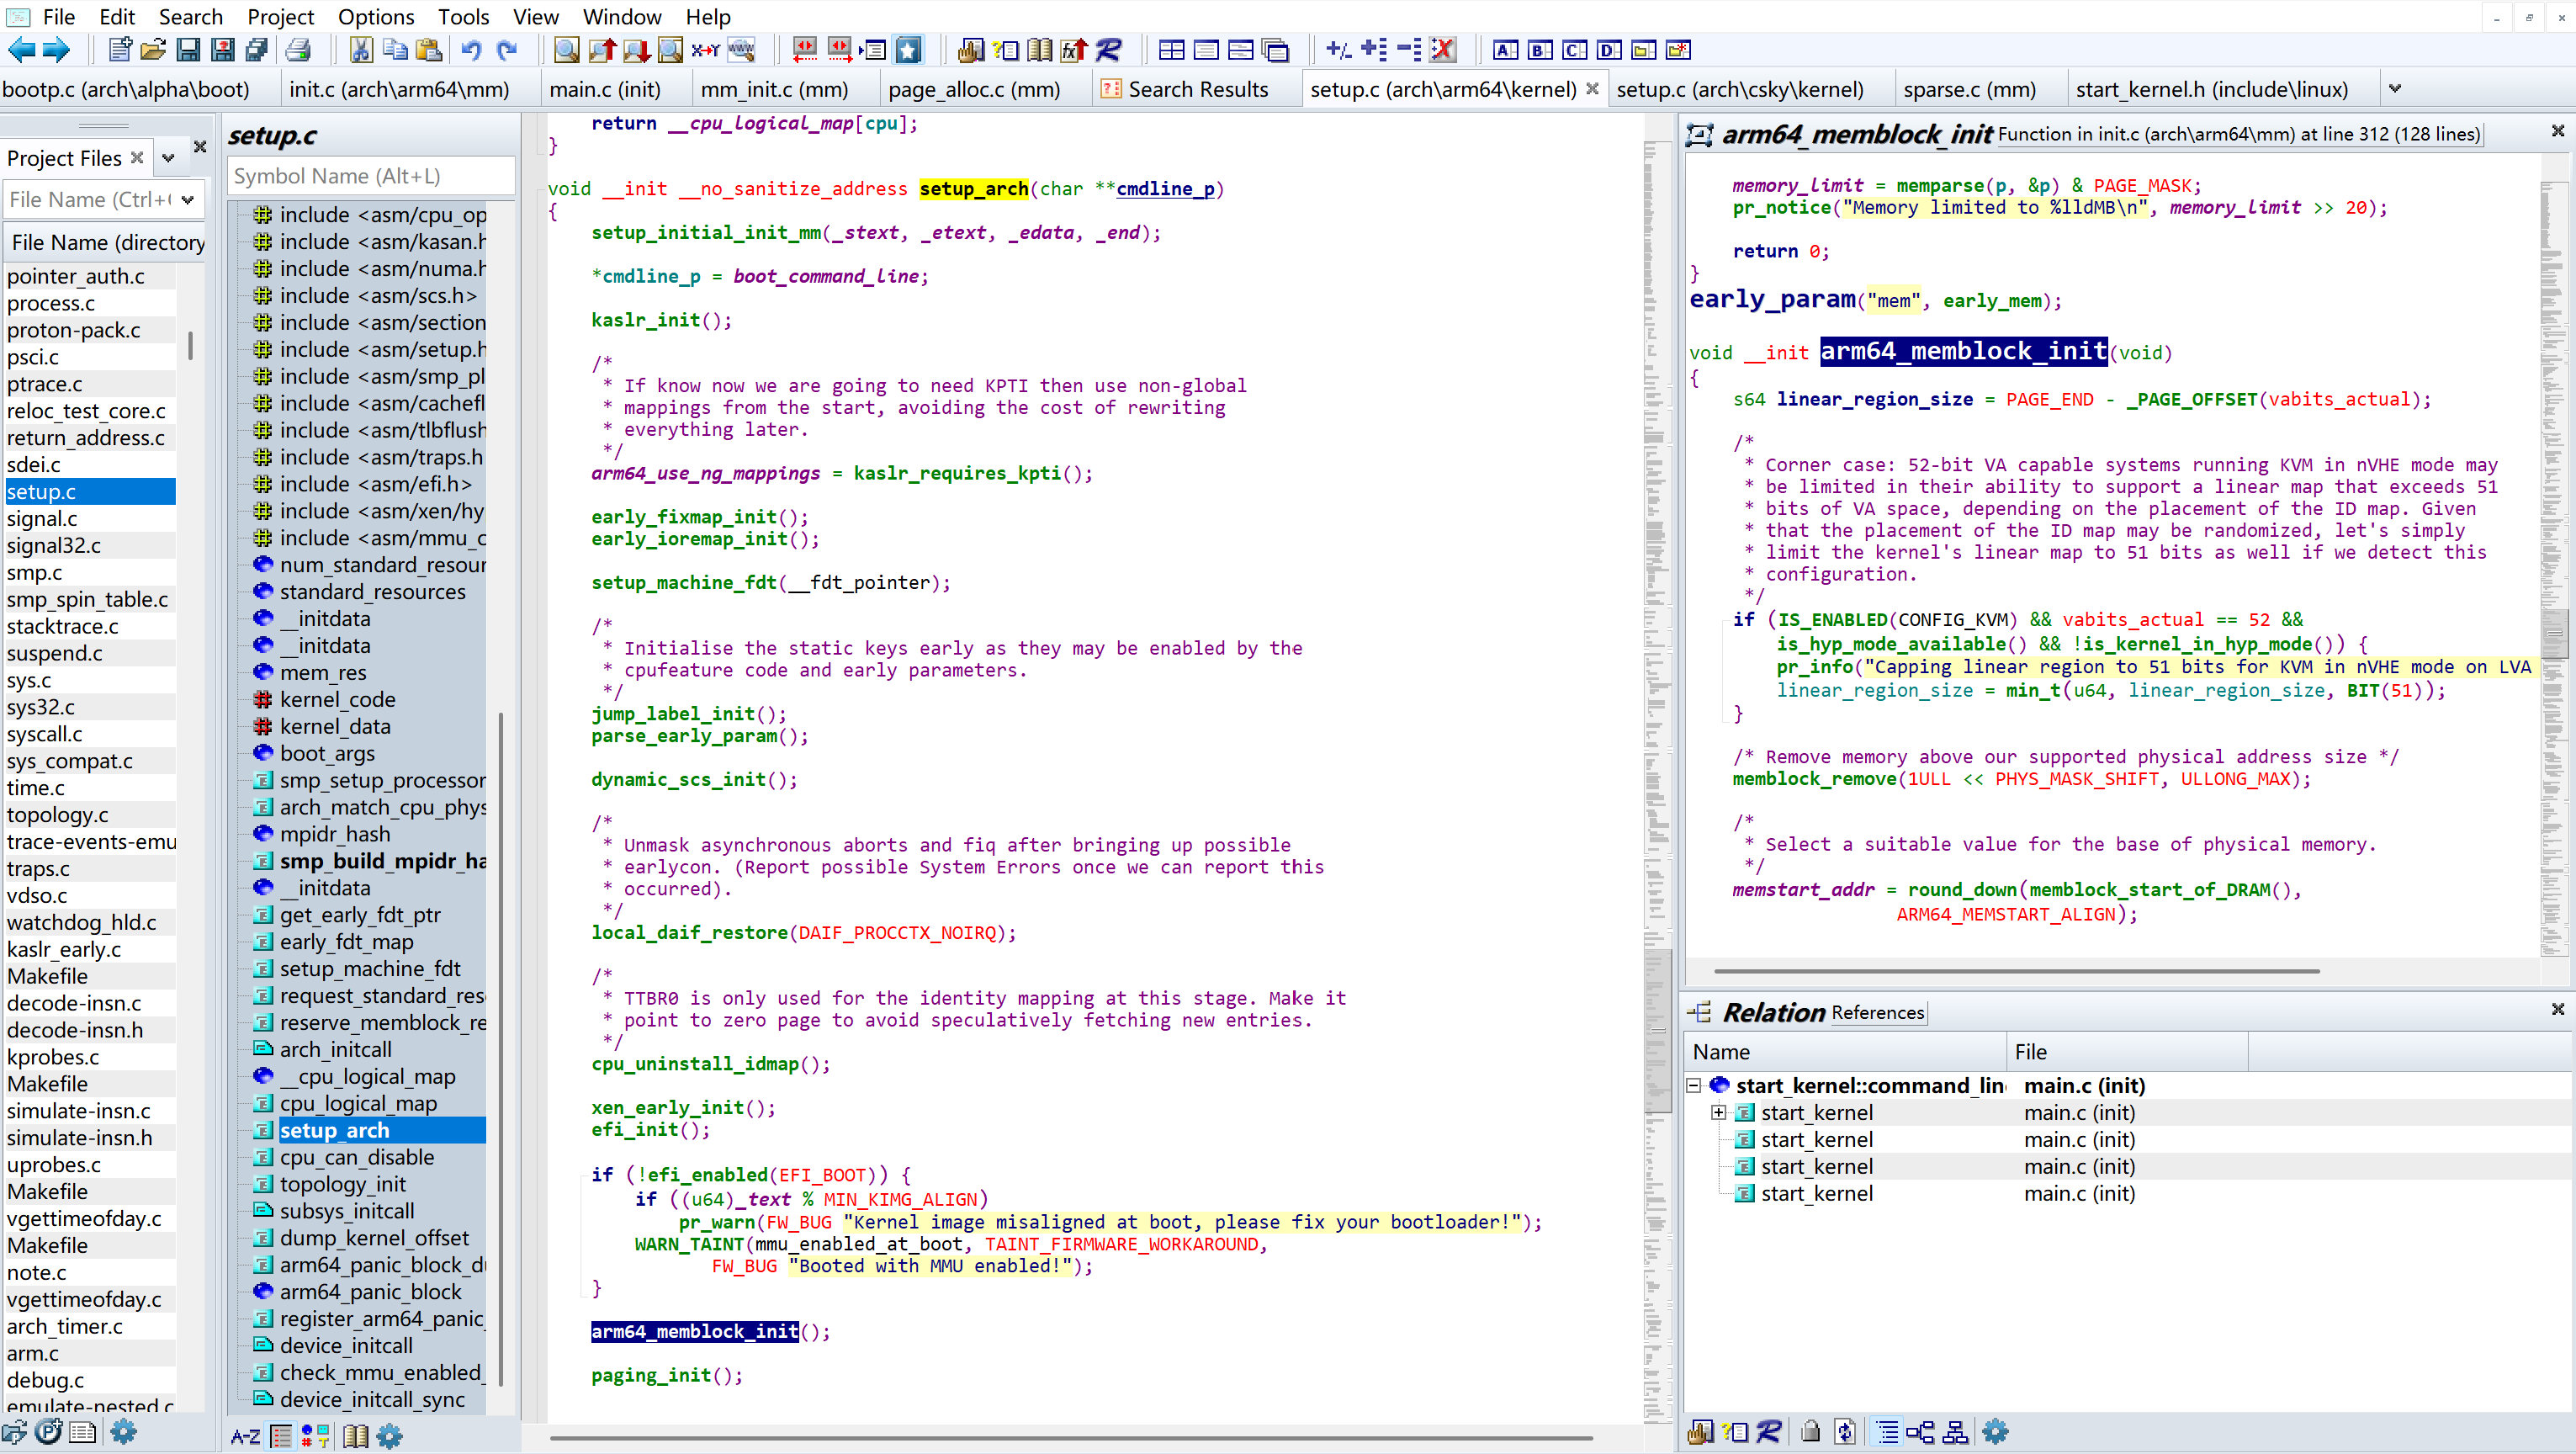Click the Cut scissors icon
Viewport: 2576px width, 1454px height.
pos(361,49)
